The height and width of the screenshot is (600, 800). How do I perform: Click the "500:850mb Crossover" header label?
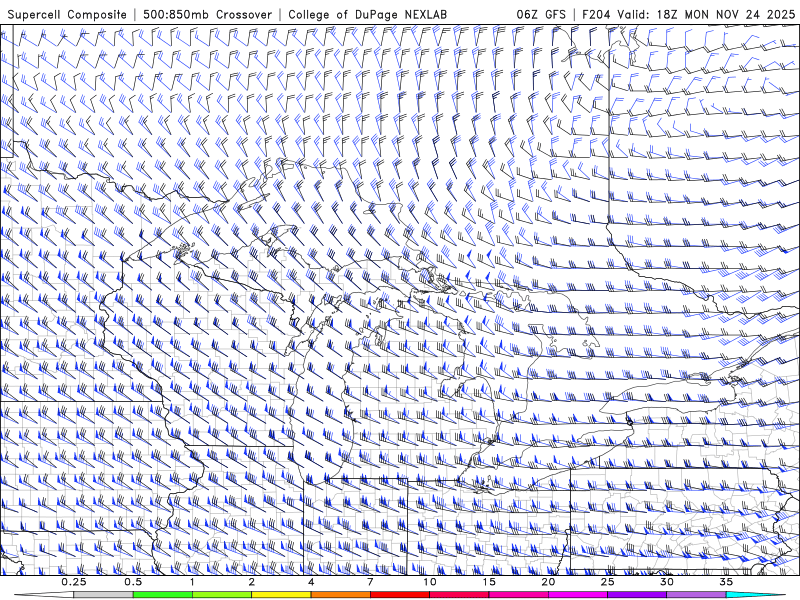(x=208, y=14)
